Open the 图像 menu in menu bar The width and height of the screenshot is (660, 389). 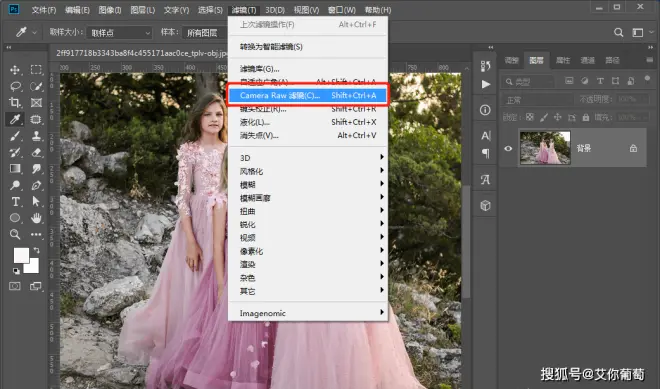point(110,10)
